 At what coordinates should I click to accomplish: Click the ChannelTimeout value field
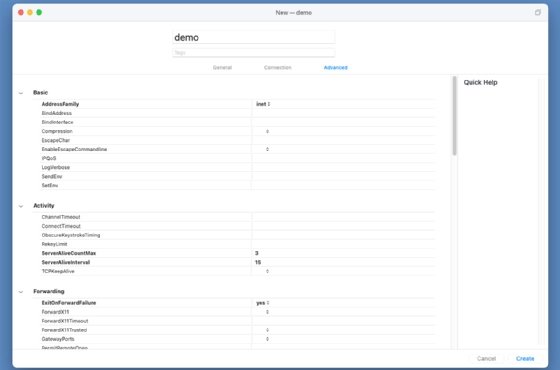tap(343, 217)
